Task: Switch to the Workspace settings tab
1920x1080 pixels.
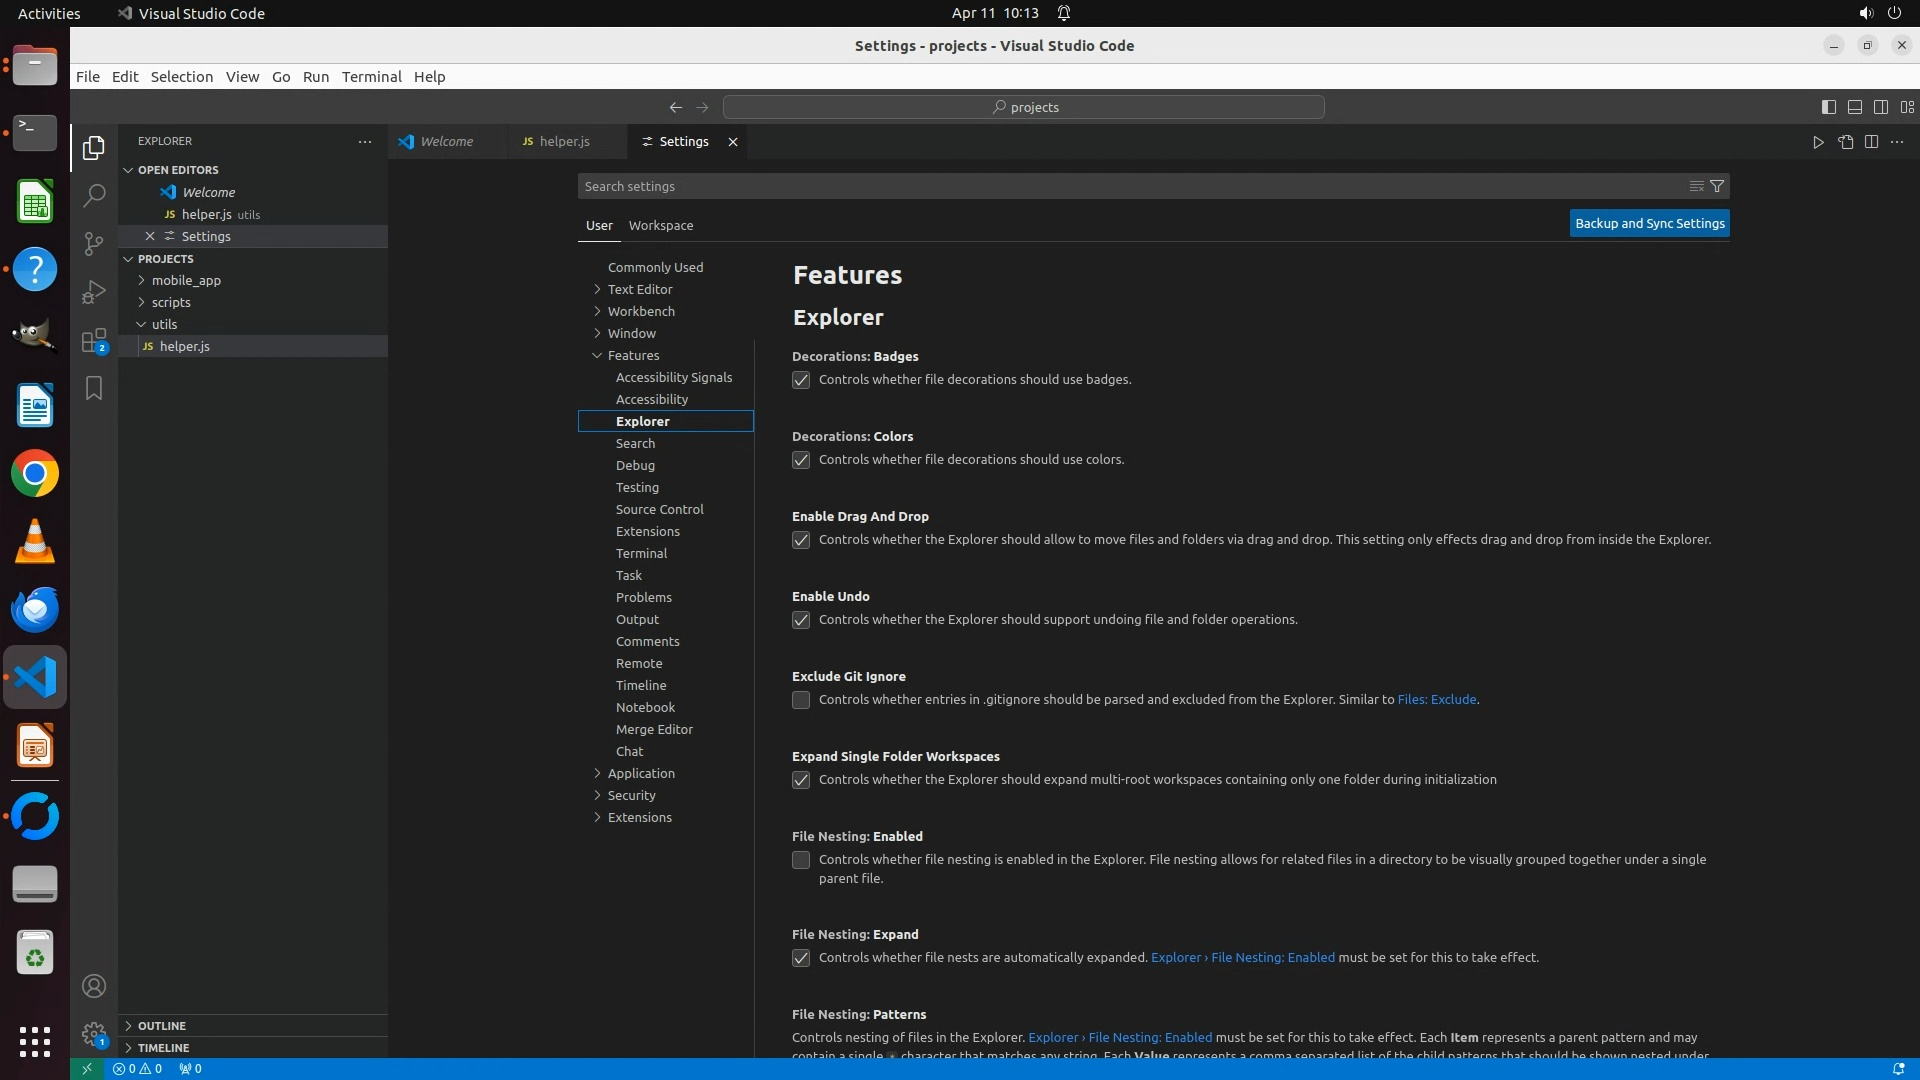Action: tap(660, 225)
